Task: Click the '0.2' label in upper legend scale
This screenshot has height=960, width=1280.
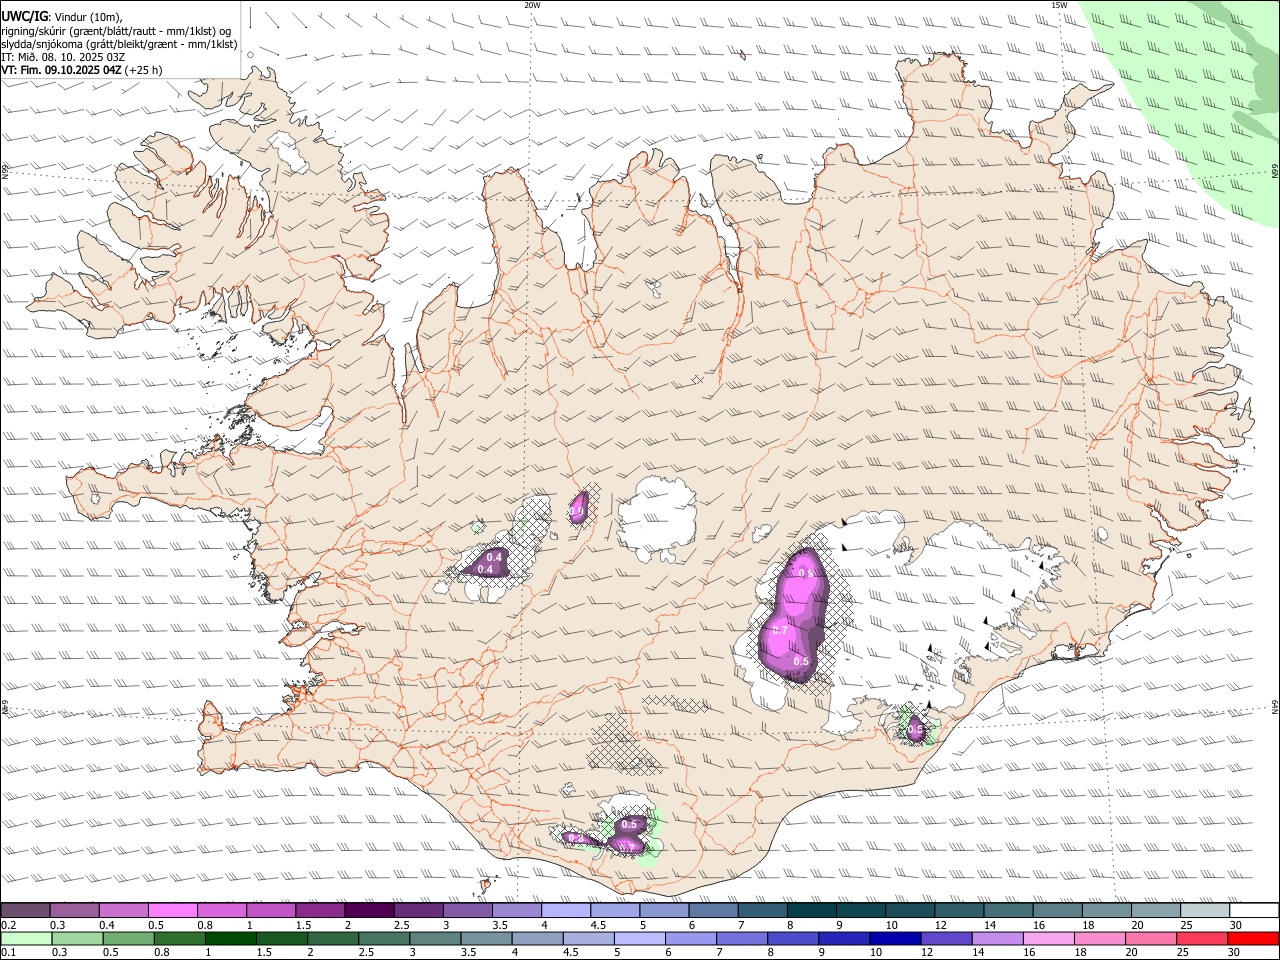Action: 8,925
